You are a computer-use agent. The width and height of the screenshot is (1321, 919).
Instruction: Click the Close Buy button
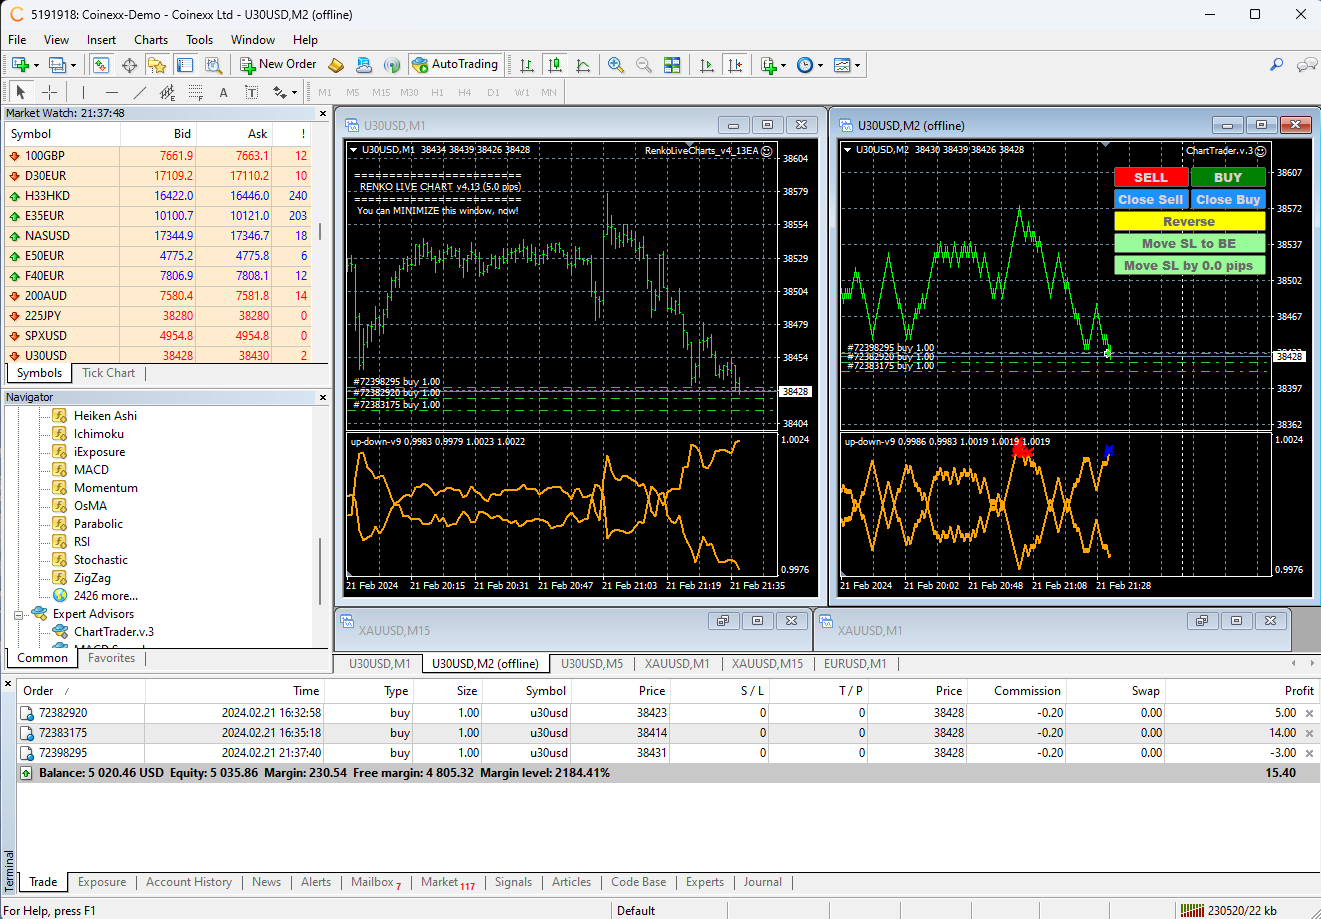(1228, 200)
